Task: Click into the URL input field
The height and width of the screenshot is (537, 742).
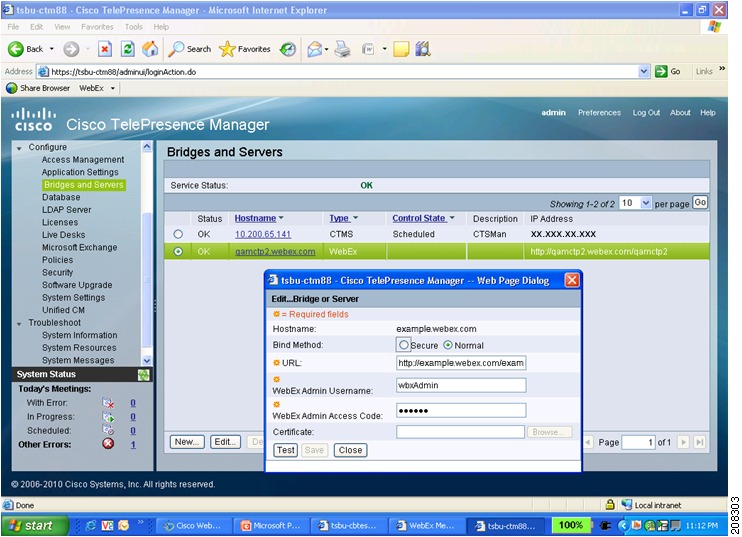Action: click(x=461, y=363)
